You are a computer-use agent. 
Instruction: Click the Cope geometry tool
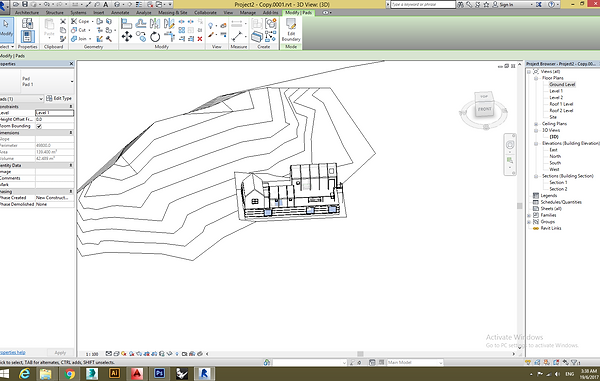point(80,21)
